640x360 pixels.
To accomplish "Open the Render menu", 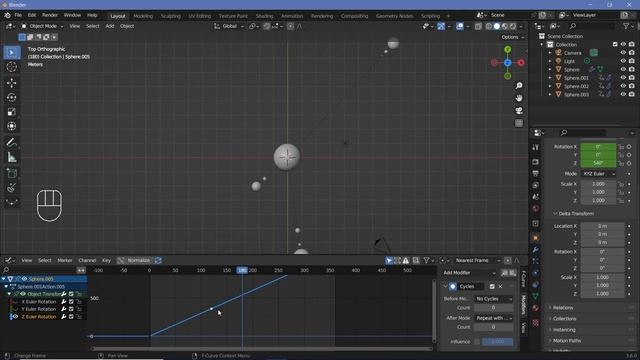I will coord(50,15).
